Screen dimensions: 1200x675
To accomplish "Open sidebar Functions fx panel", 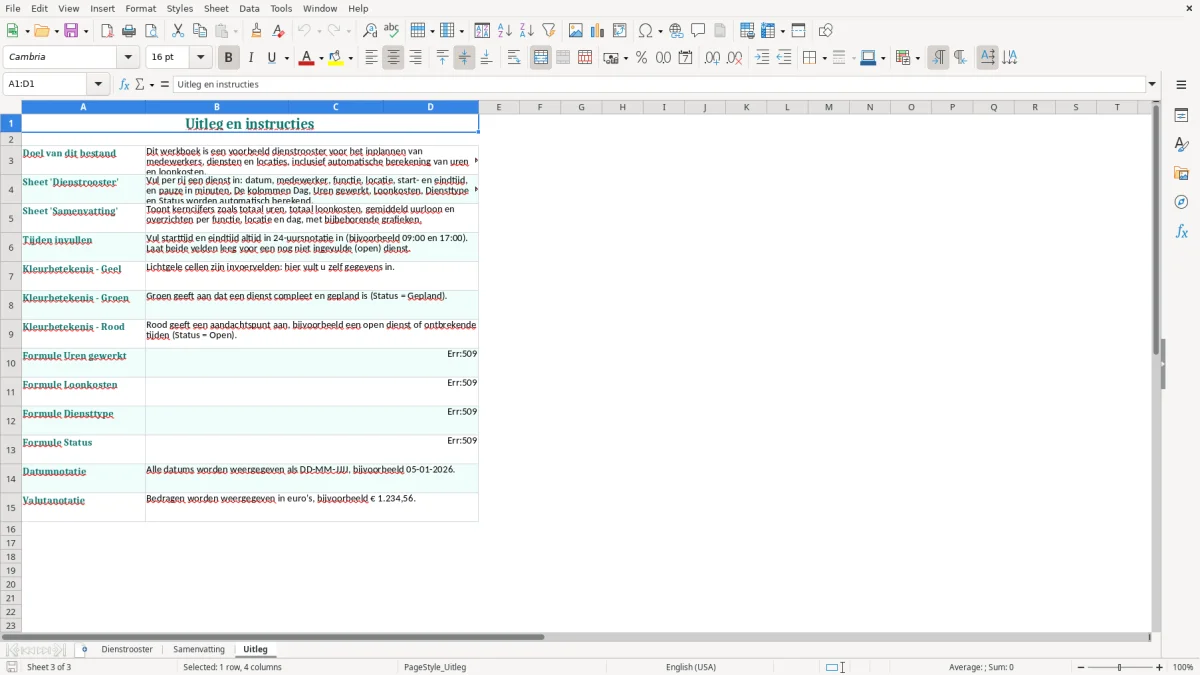I will (x=1181, y=231).
